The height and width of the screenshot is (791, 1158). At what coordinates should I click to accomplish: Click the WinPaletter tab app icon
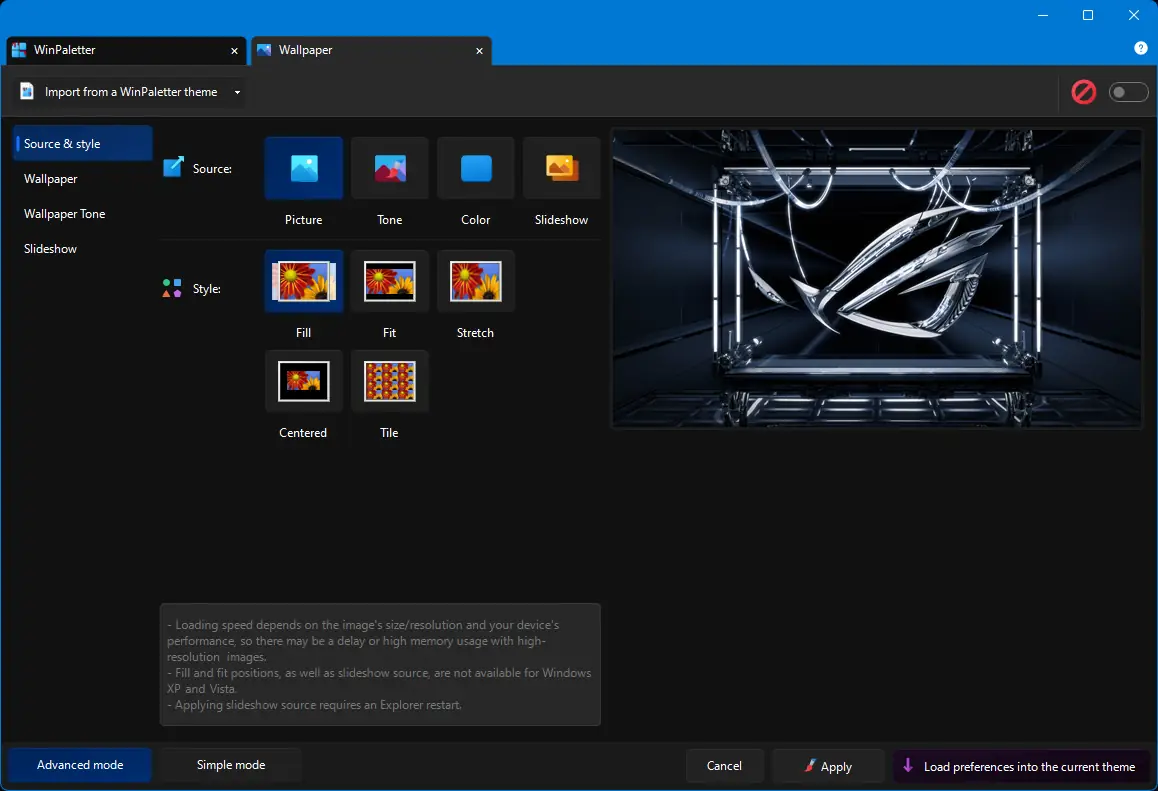pos(19,50)
